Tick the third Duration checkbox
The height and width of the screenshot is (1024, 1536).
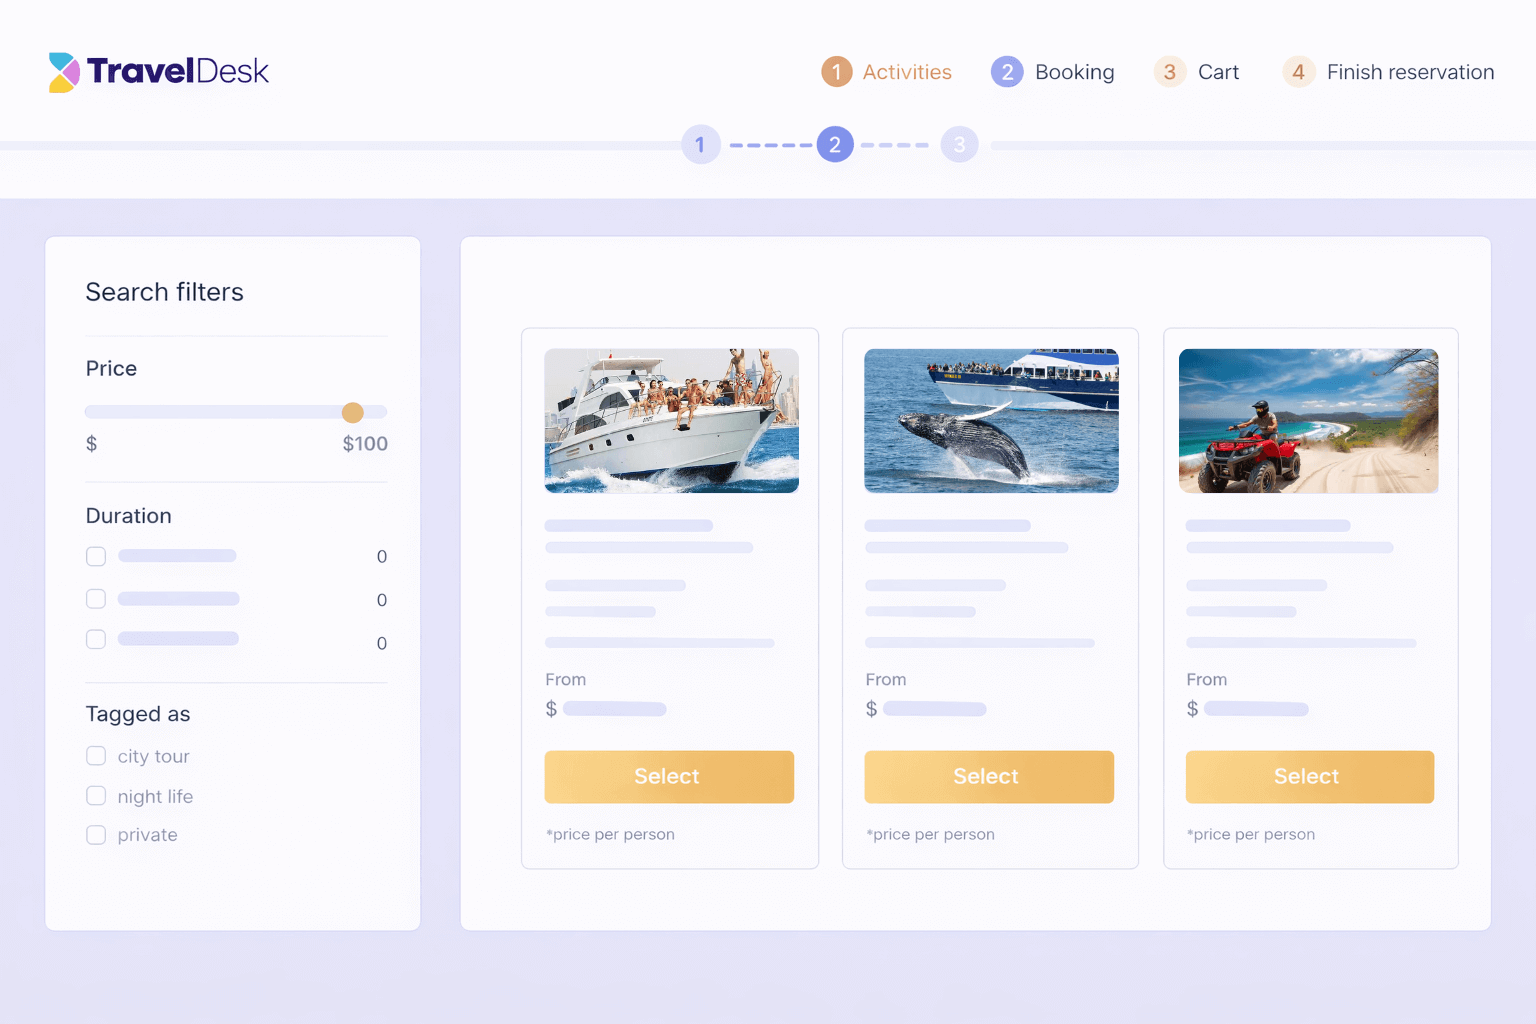coord(96,639)
